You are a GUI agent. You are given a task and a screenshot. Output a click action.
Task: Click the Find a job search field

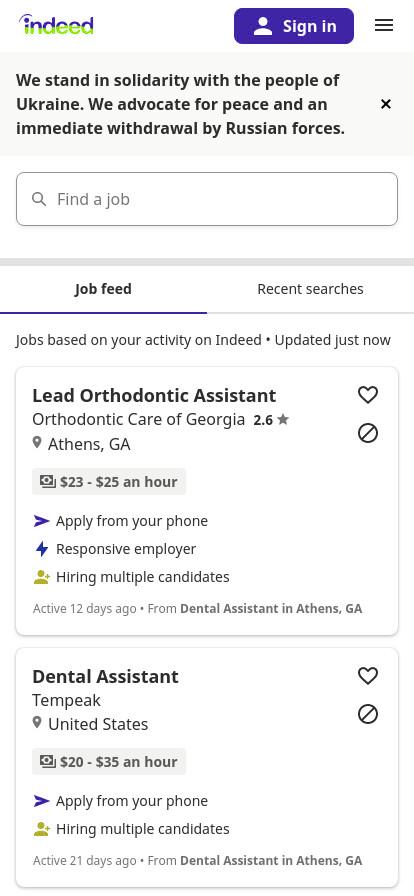coord(207,199)
